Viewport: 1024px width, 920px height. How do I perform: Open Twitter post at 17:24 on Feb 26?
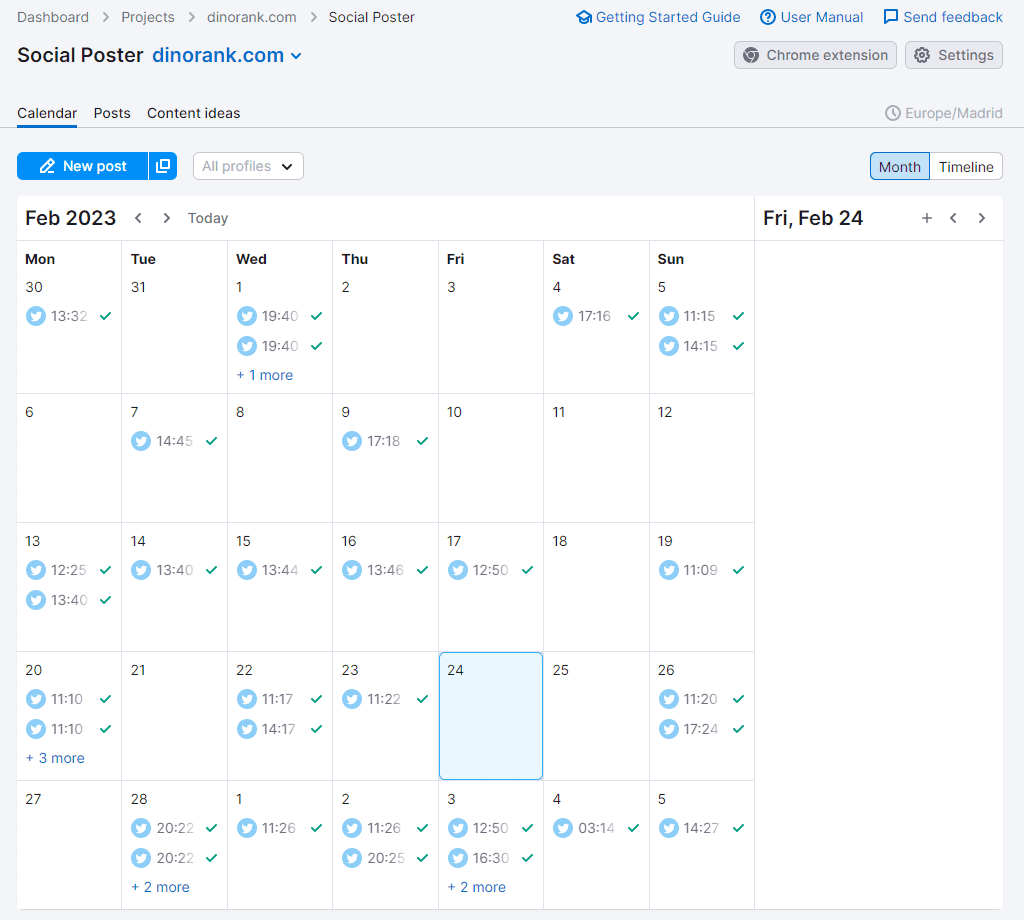click(x=701, y=729)
